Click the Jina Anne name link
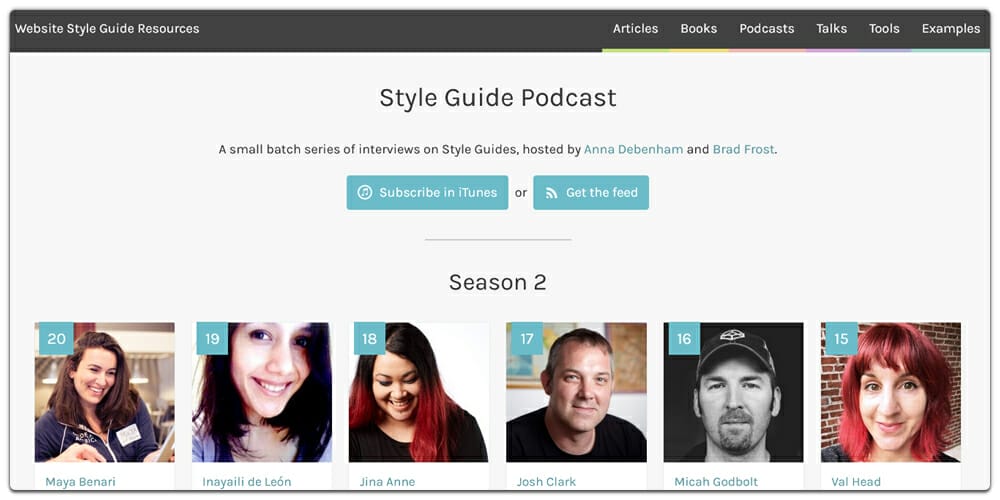The width and height of the screenshot is (1000, 500). pos(387,482)
